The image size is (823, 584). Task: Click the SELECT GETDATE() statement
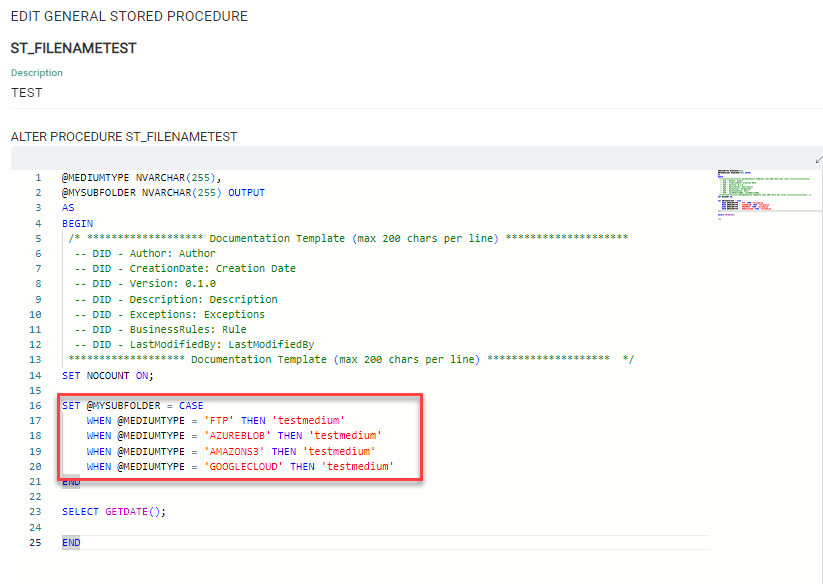point(113,512)
